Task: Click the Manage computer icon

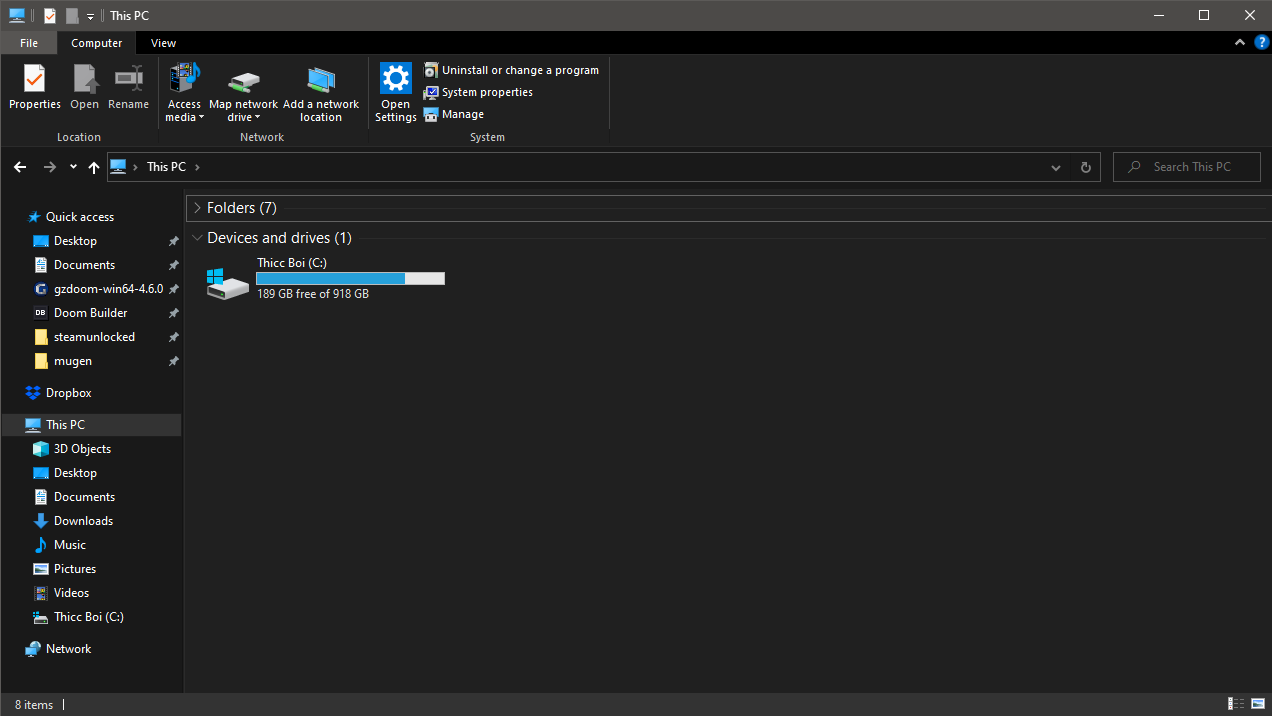Action: click(431, 114)
